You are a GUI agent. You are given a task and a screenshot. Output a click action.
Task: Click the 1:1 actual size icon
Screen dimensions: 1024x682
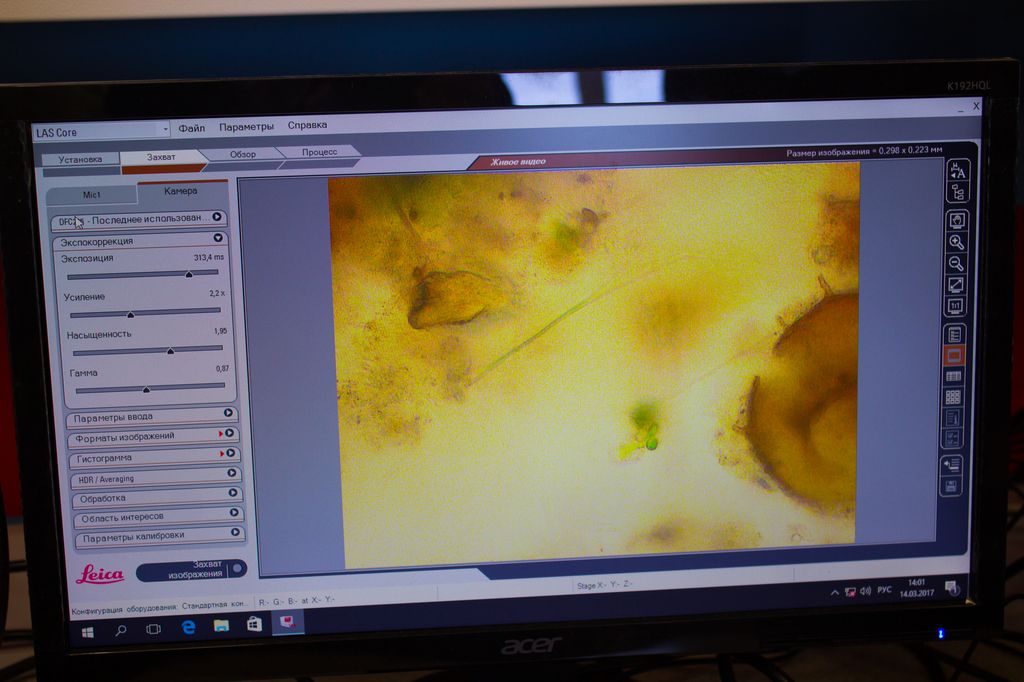tap(955, 305)
